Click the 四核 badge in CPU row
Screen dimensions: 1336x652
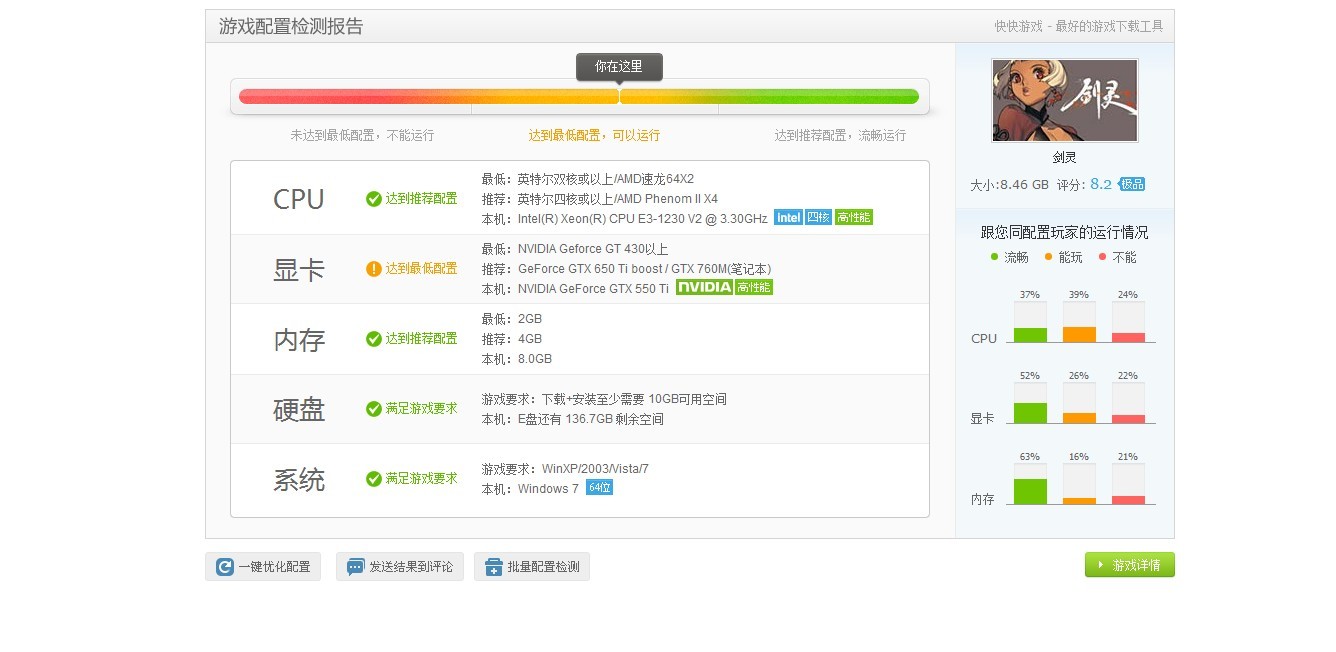(x=819, y=217)
